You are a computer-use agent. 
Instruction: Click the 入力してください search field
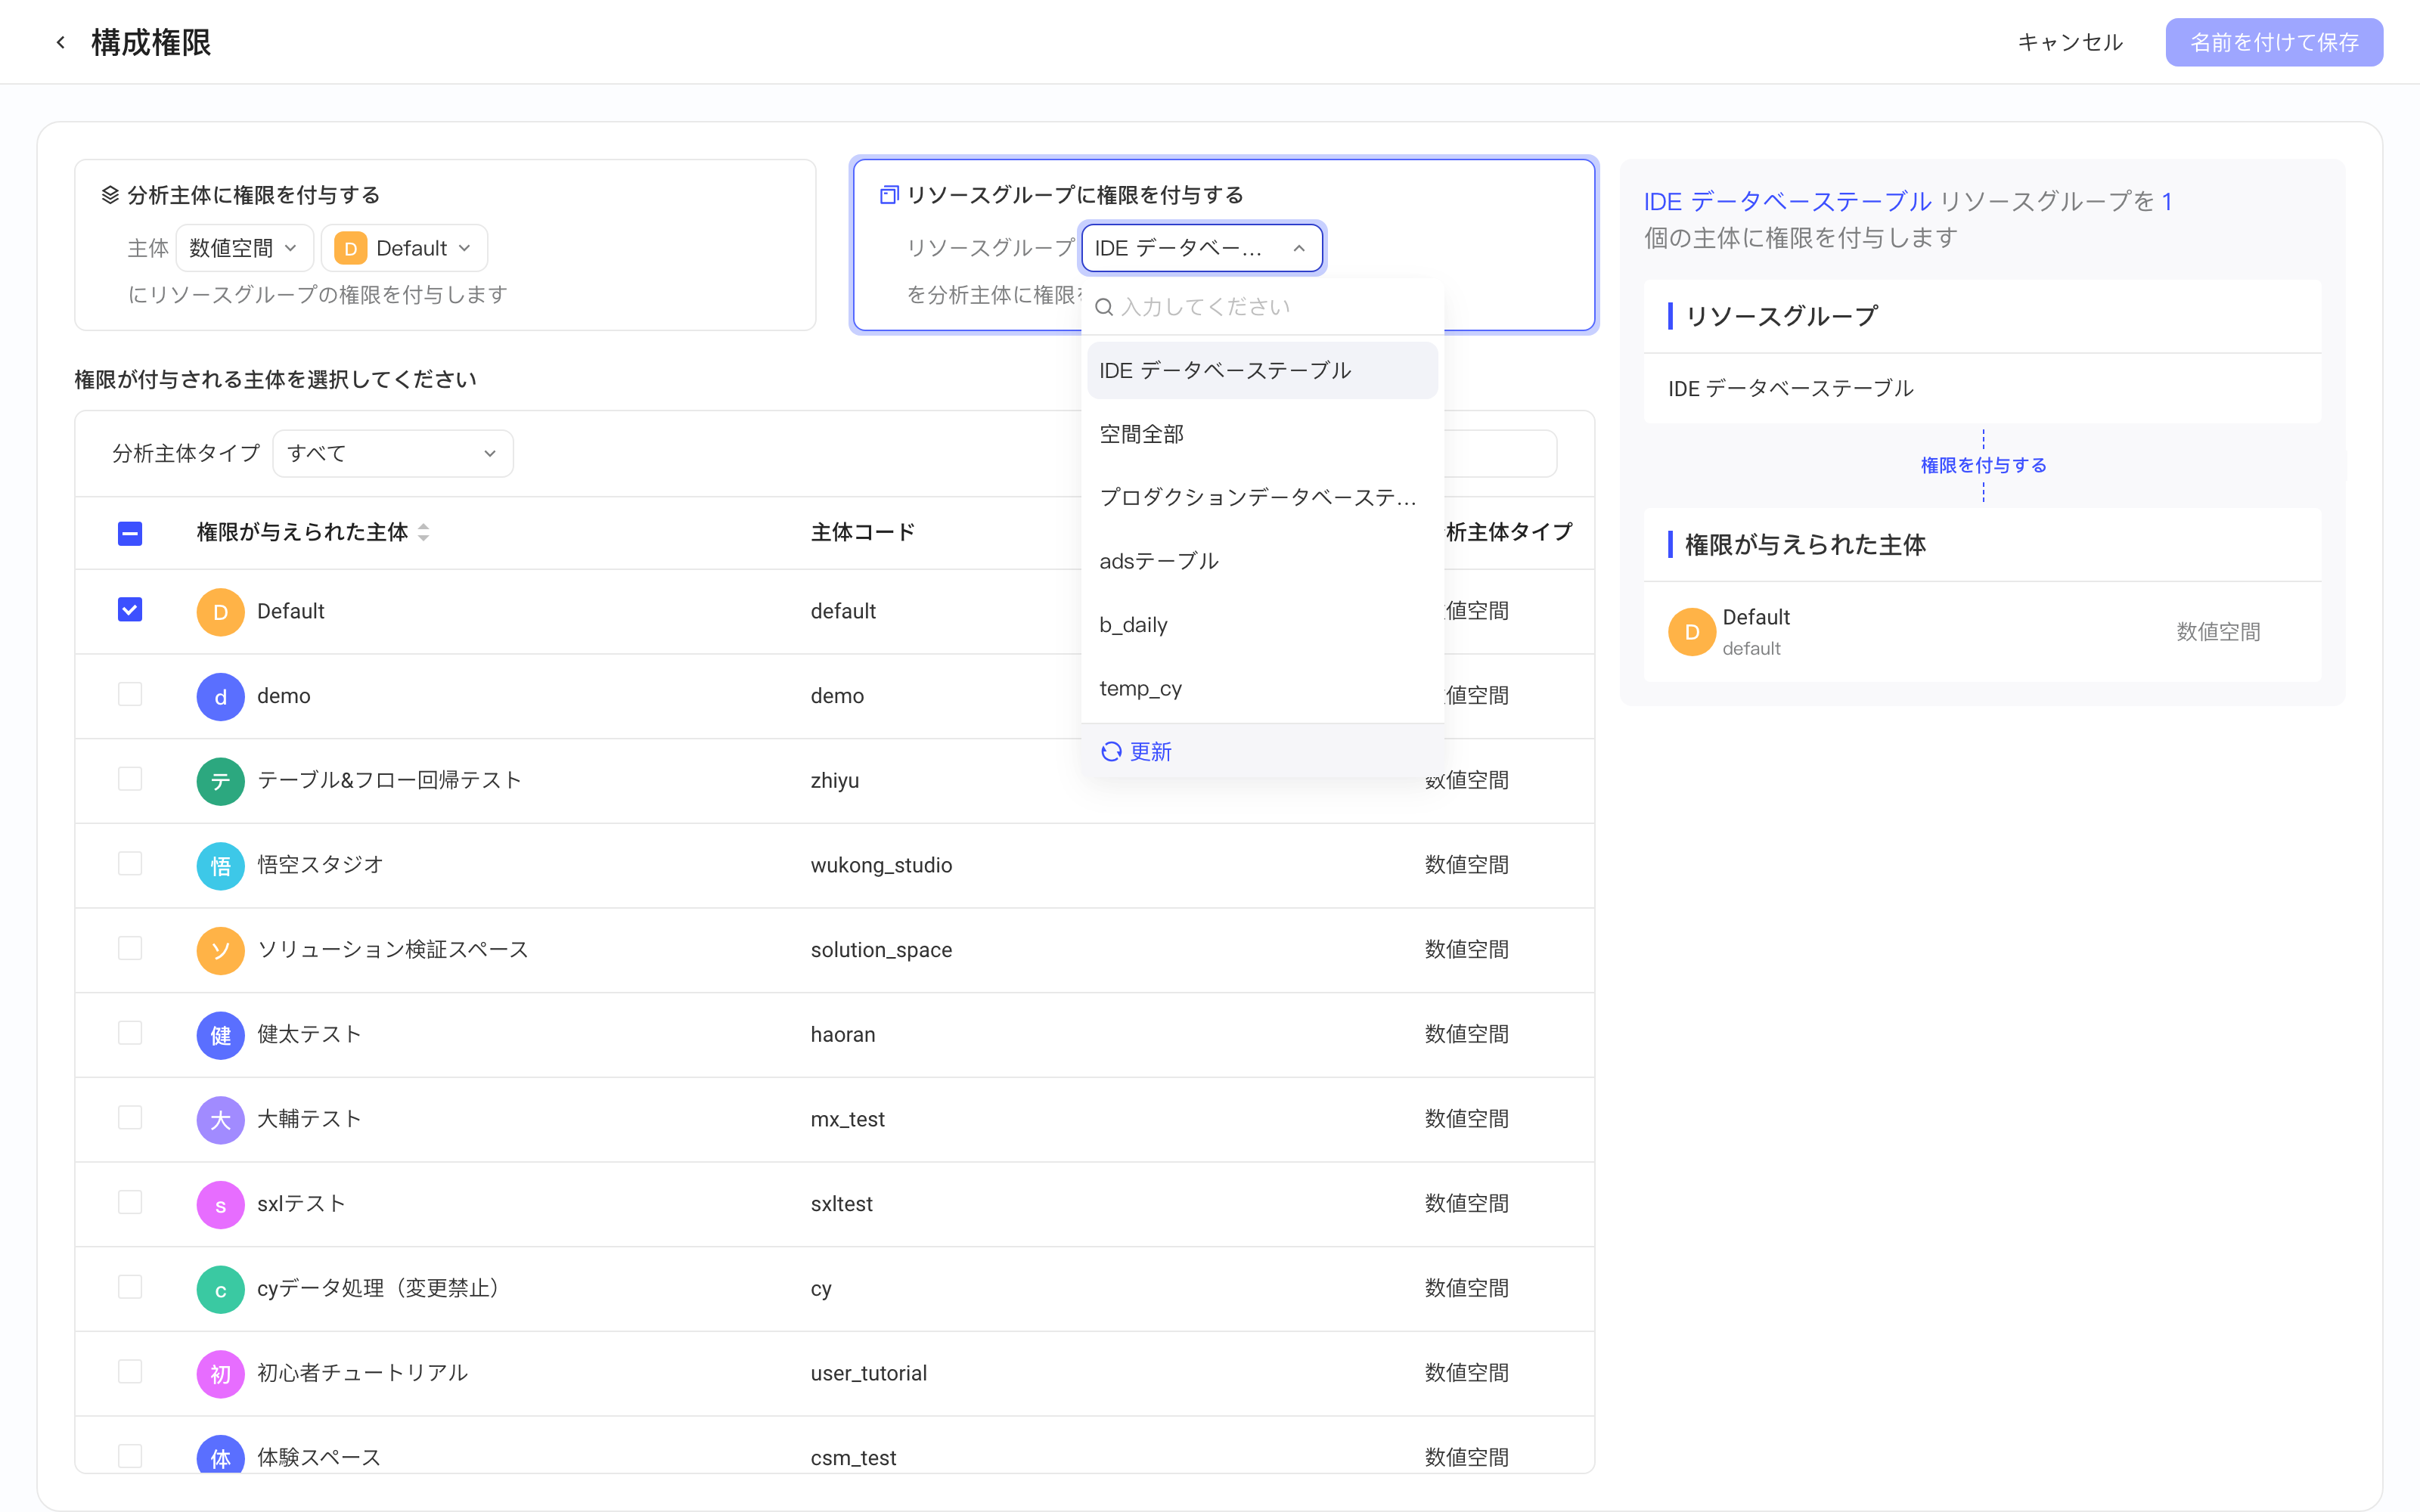[x=1262, y=307]
